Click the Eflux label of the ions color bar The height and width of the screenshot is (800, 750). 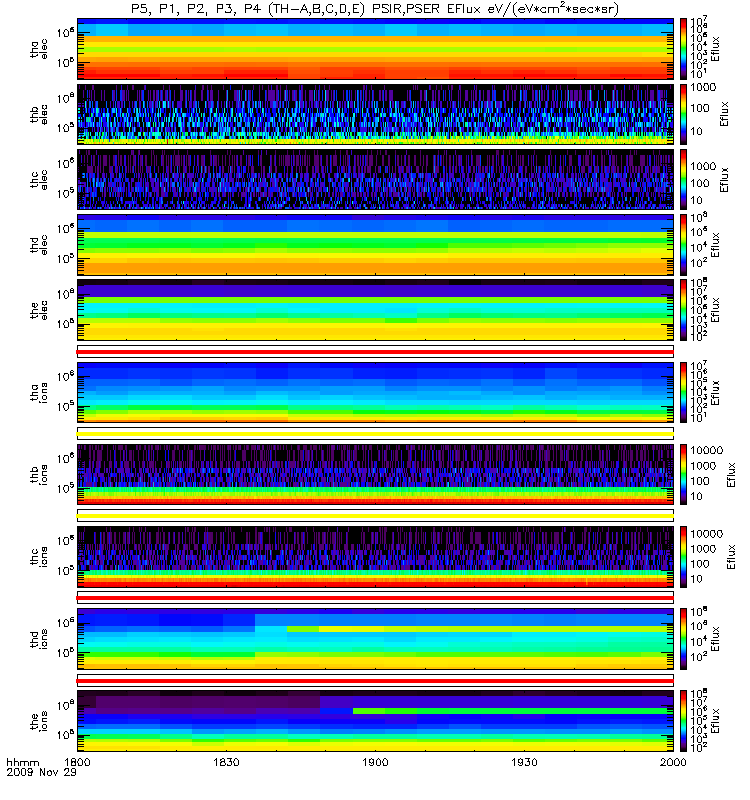[x=715, y=720]
